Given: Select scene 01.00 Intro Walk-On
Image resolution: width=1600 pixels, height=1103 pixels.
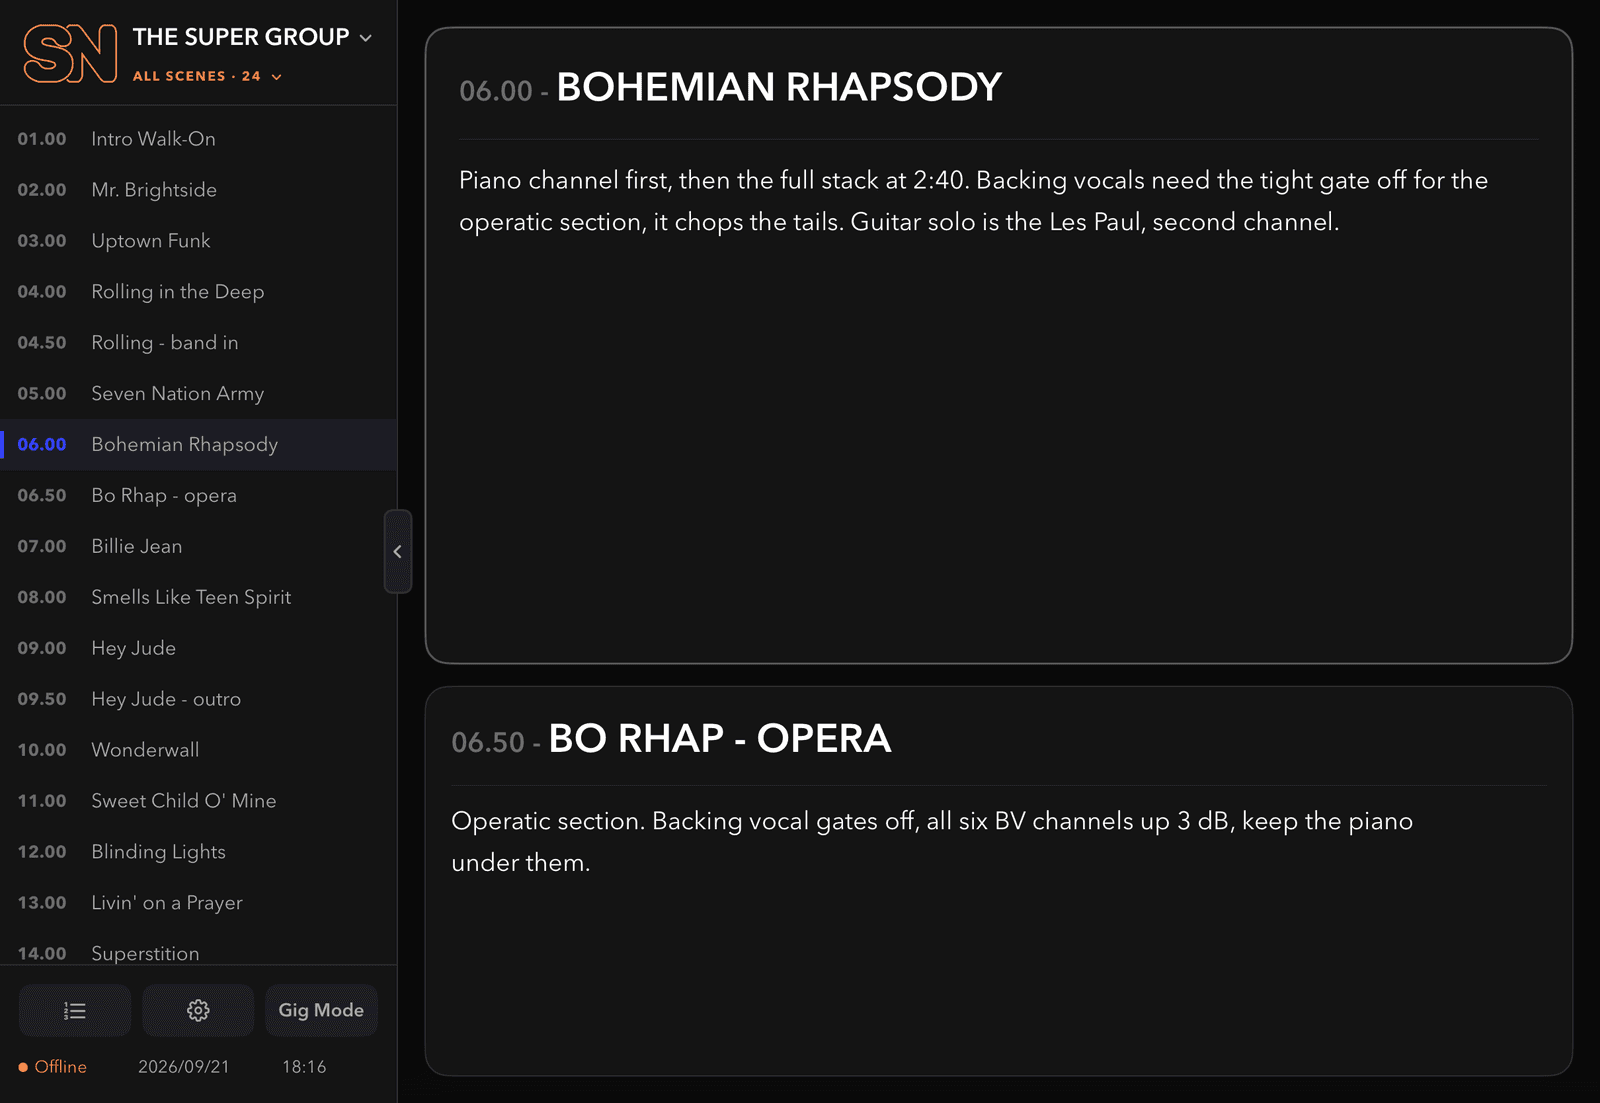Looking at the screenshot, I should click(198, 139).
